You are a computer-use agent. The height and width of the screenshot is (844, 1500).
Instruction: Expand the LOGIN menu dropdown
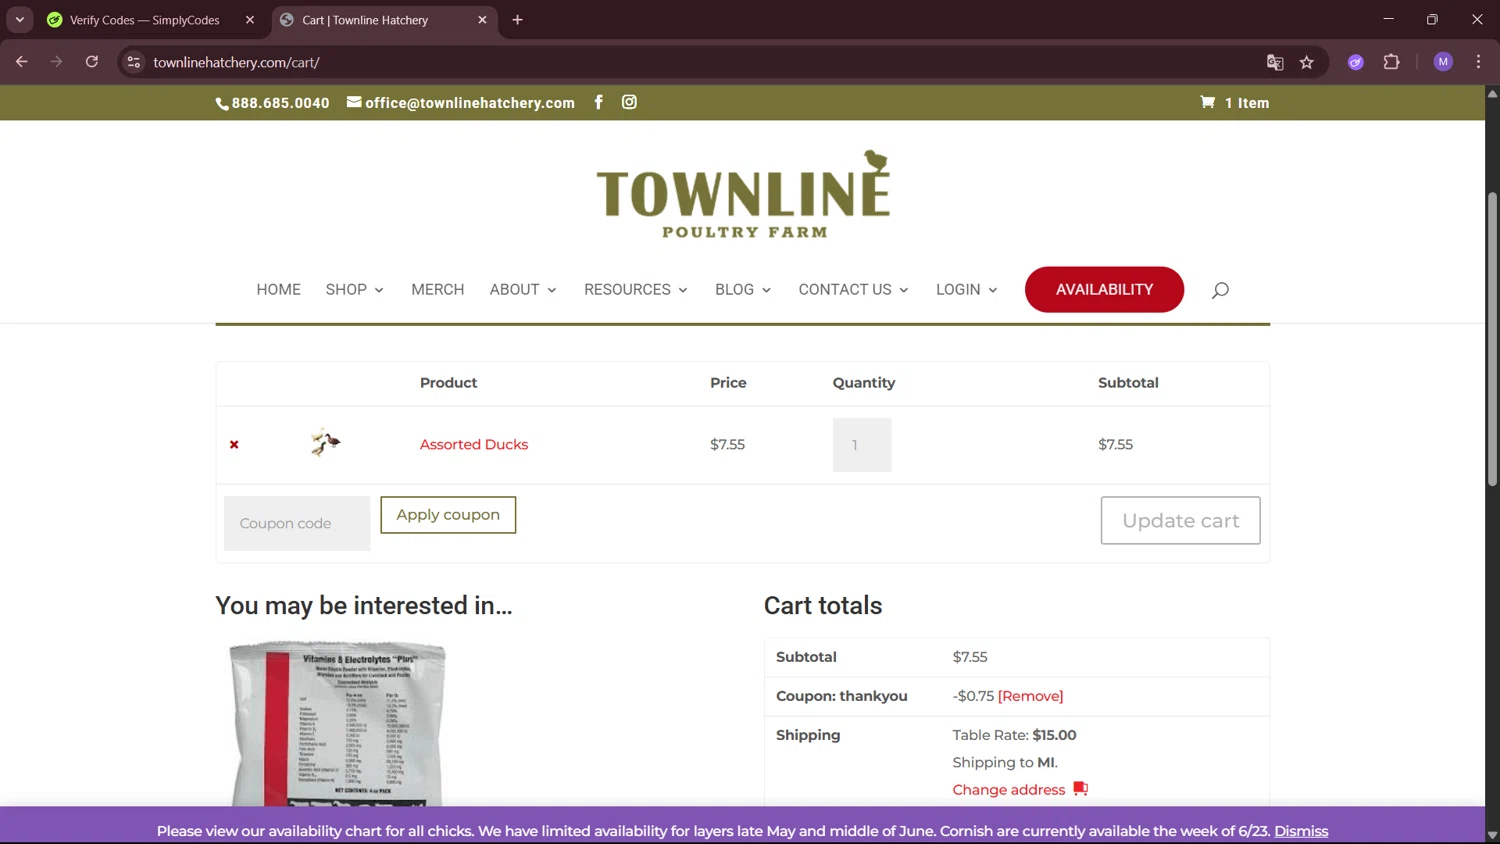[967, 290]
